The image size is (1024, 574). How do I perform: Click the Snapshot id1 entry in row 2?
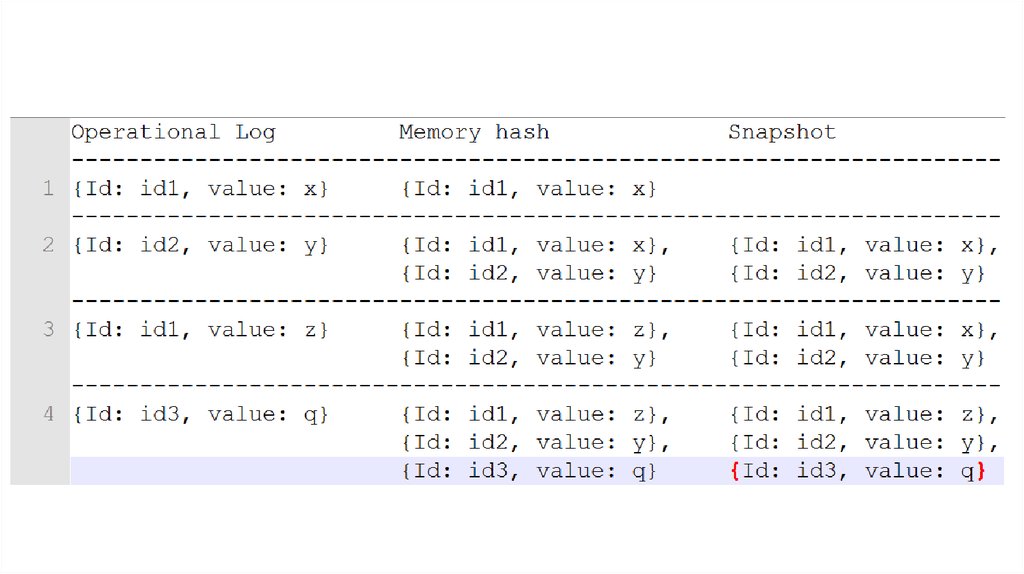[864, 245]
